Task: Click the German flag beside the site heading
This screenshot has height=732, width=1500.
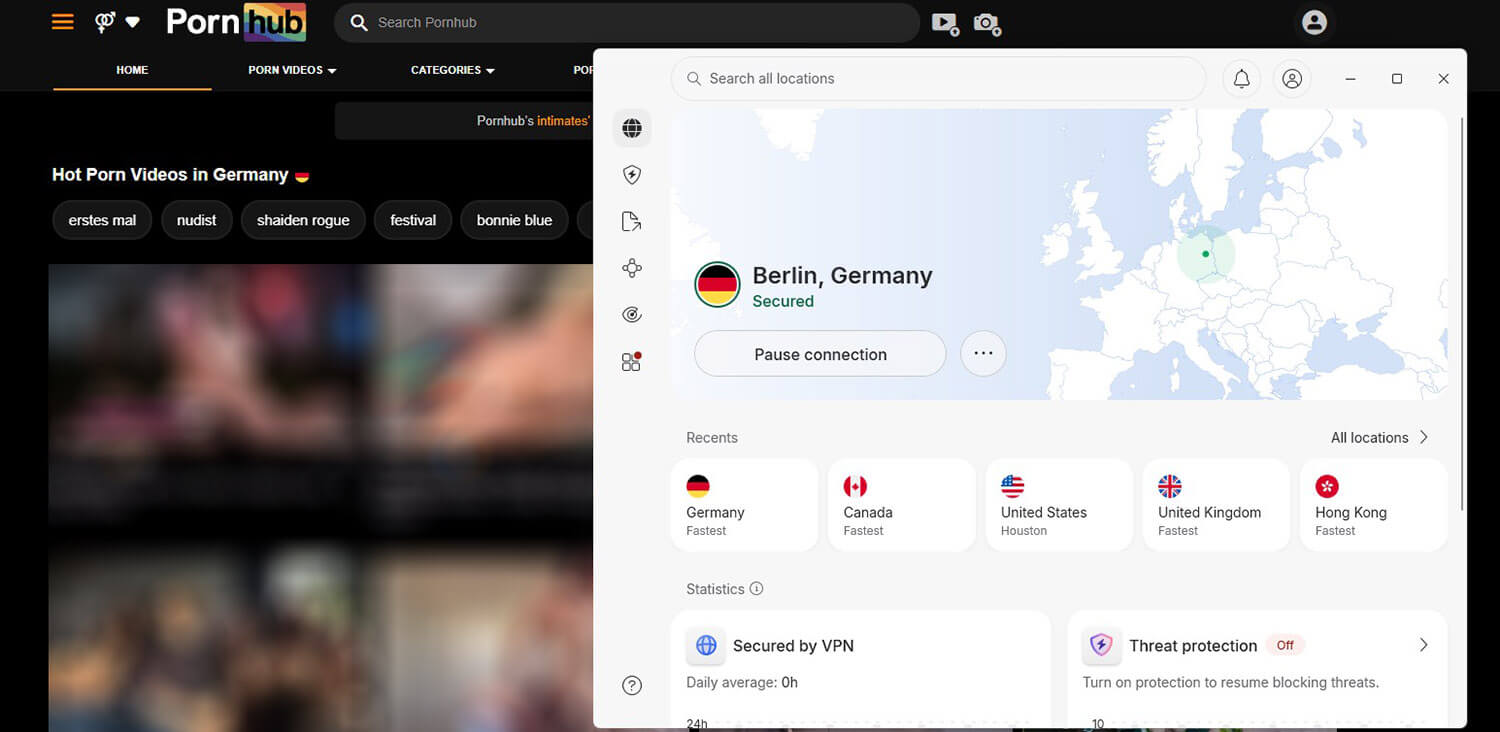Action: click(x=302, y=176)
